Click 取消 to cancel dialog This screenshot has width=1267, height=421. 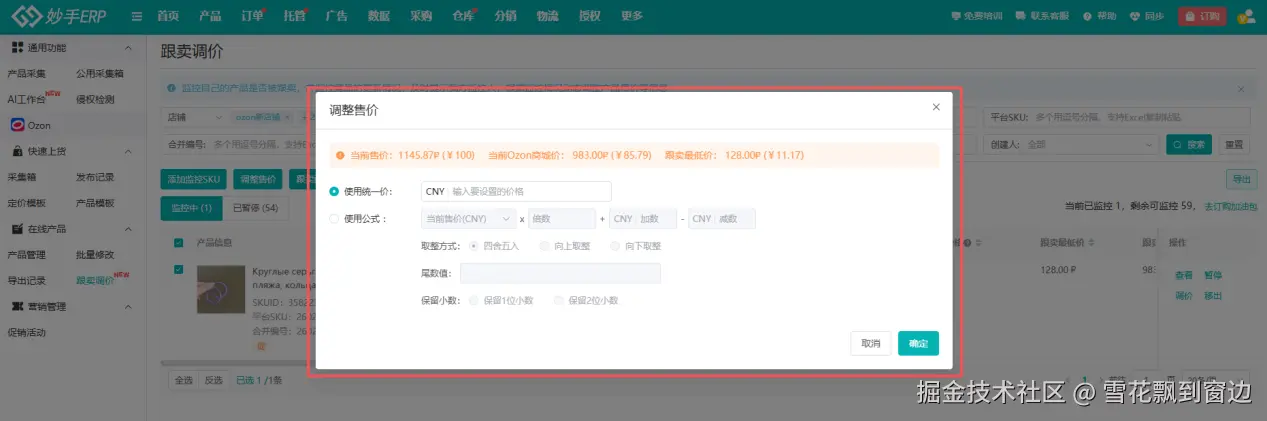tap(871, 343)
